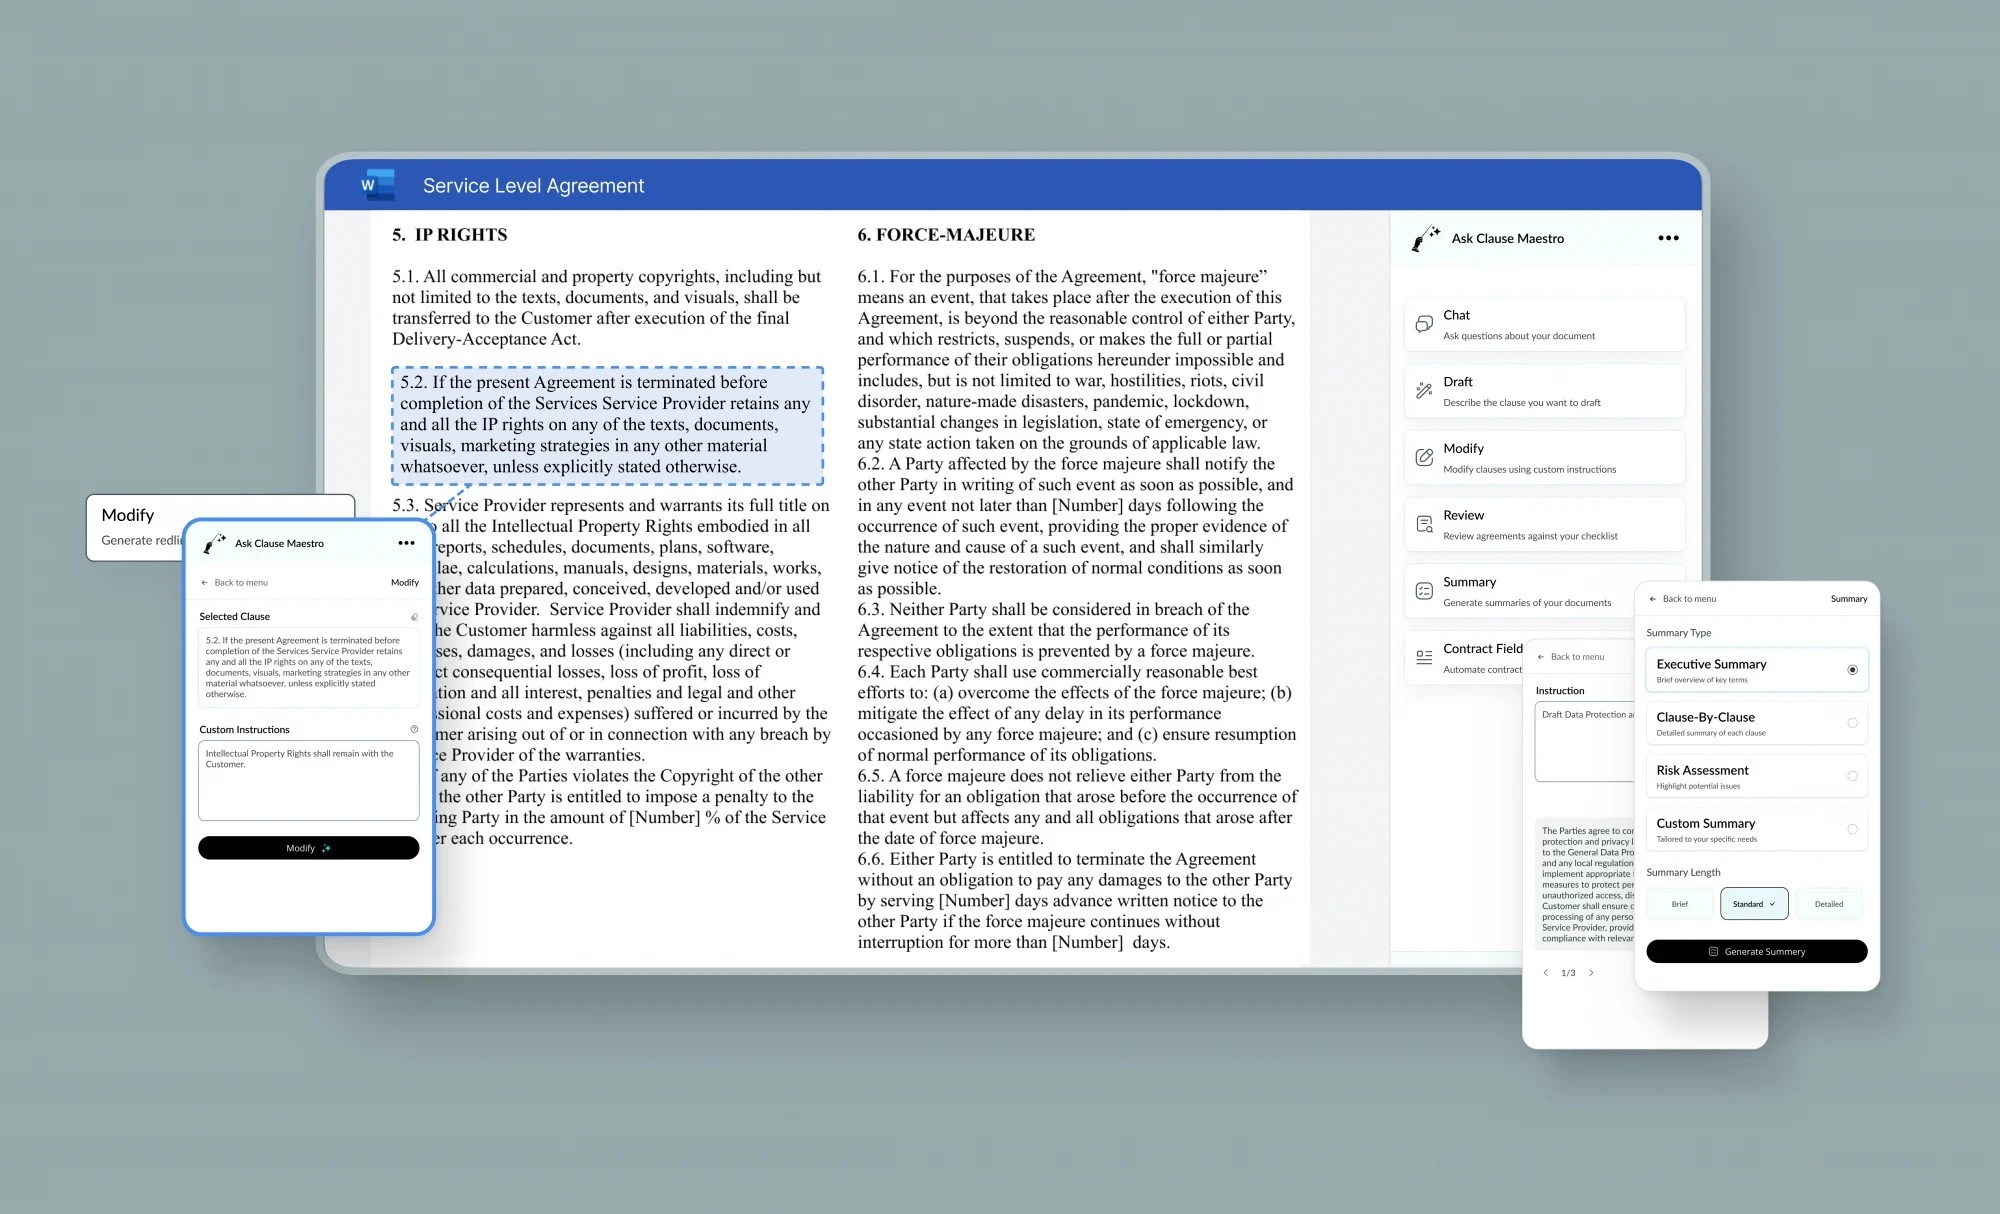Image resolution: width=2000 pixels, height=1214 pixels.
Task: Go to next result page arrow beside 1/3
Action: [1591, 973]
